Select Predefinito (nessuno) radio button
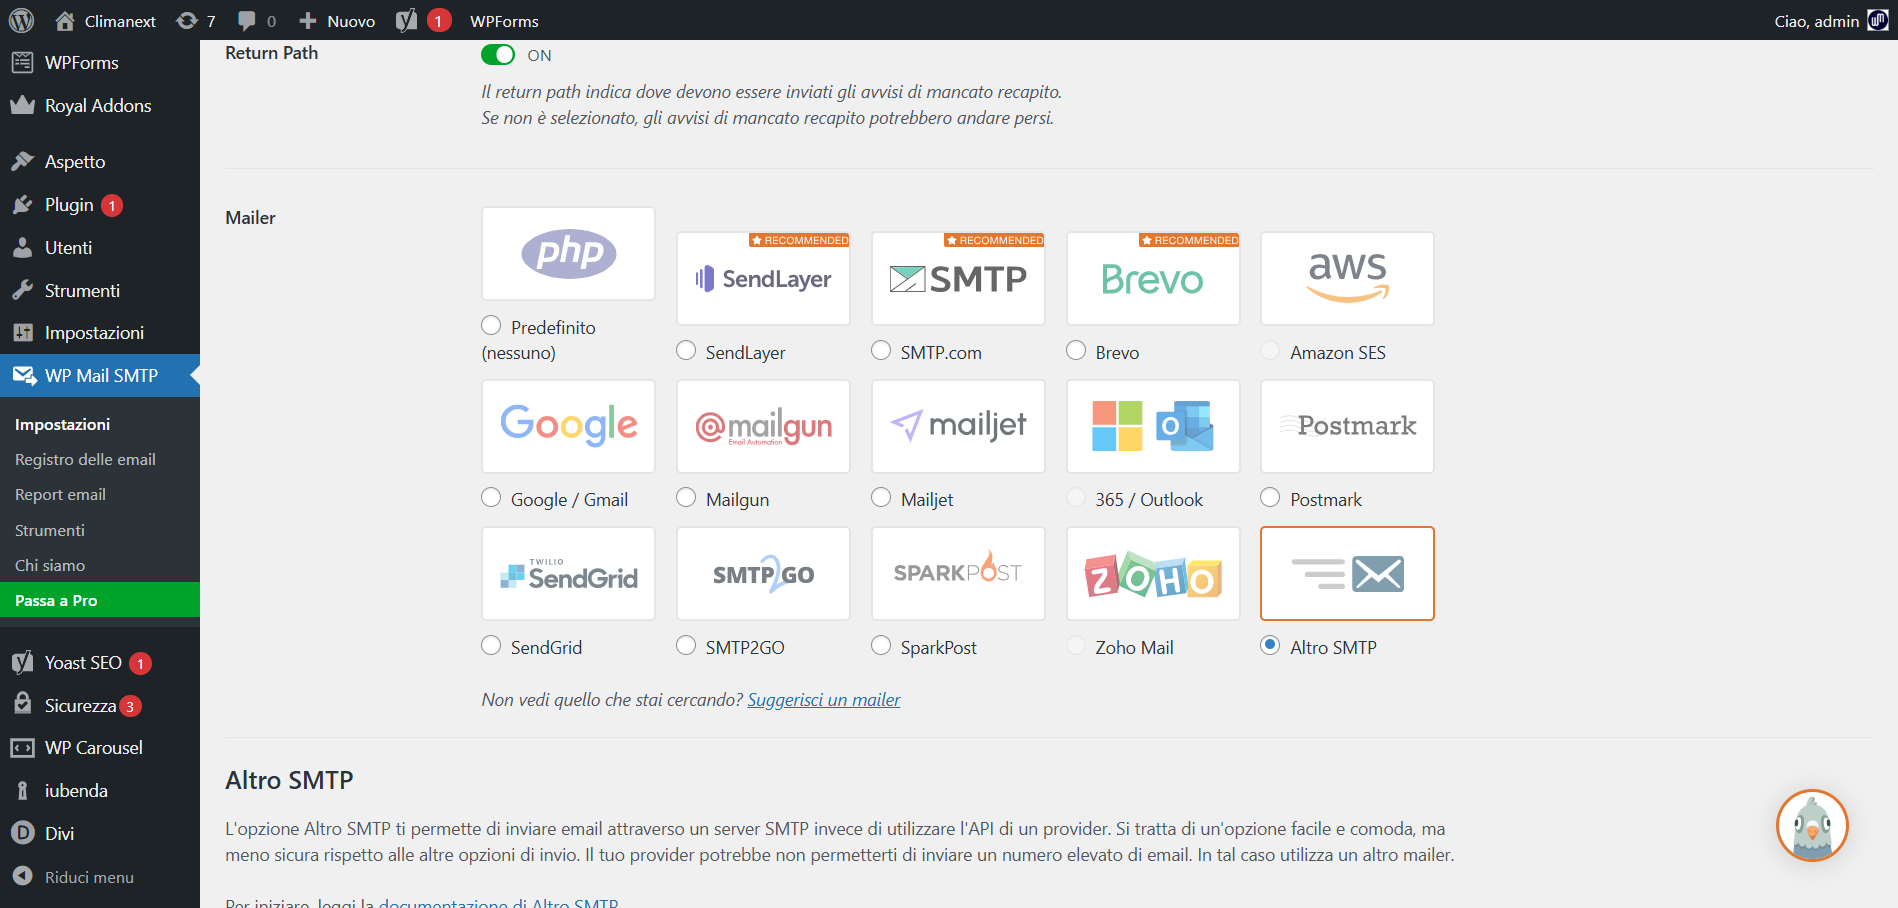The image size is (1898, 908). click(491, 325)
